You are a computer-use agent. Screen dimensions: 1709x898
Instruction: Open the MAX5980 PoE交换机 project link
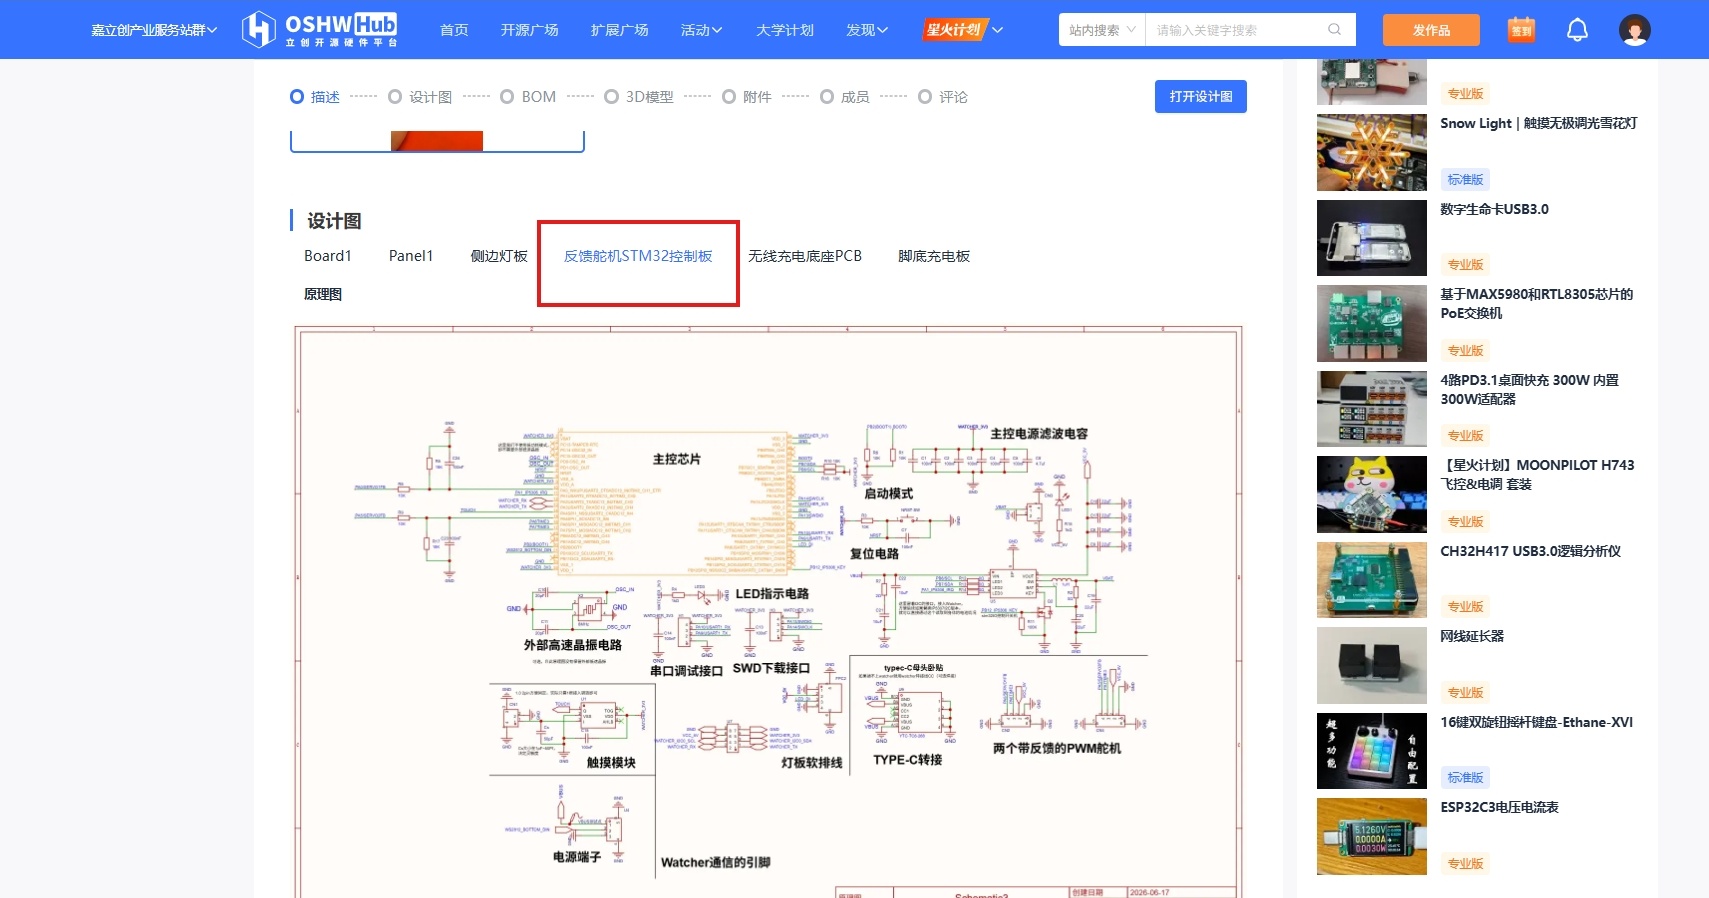[x=1537, y=304]
